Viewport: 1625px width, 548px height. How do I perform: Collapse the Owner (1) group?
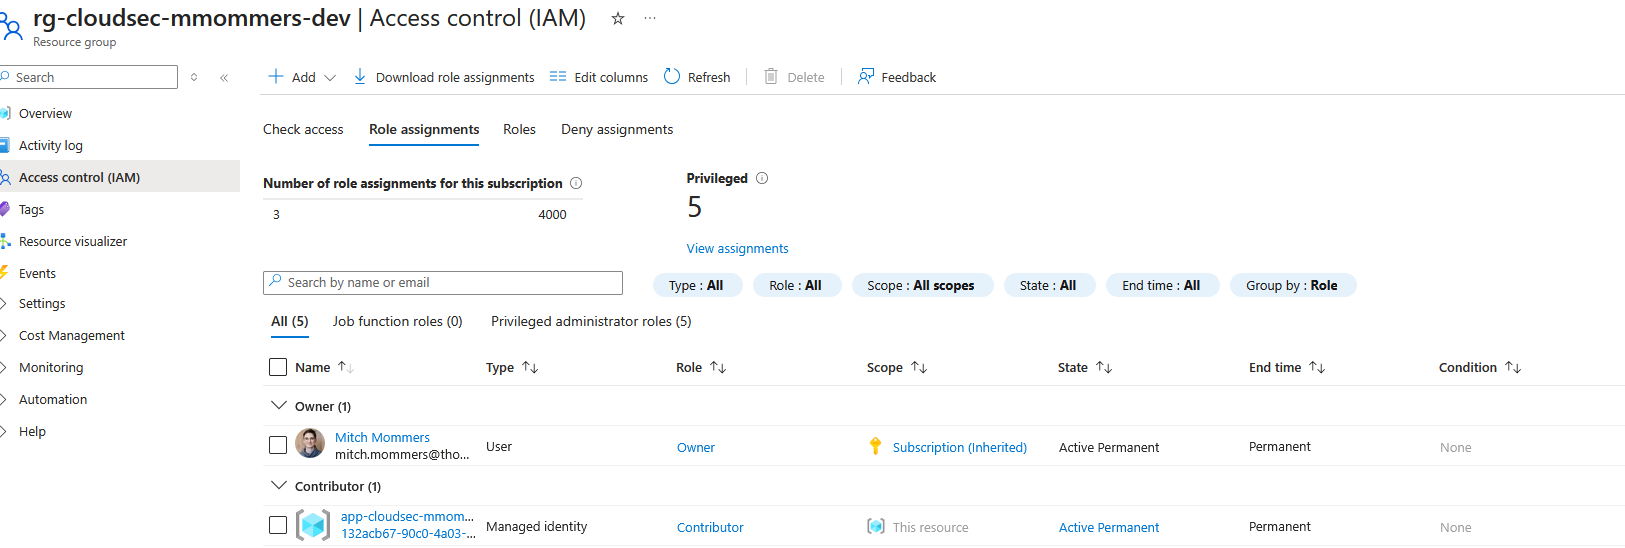(278, 405)
